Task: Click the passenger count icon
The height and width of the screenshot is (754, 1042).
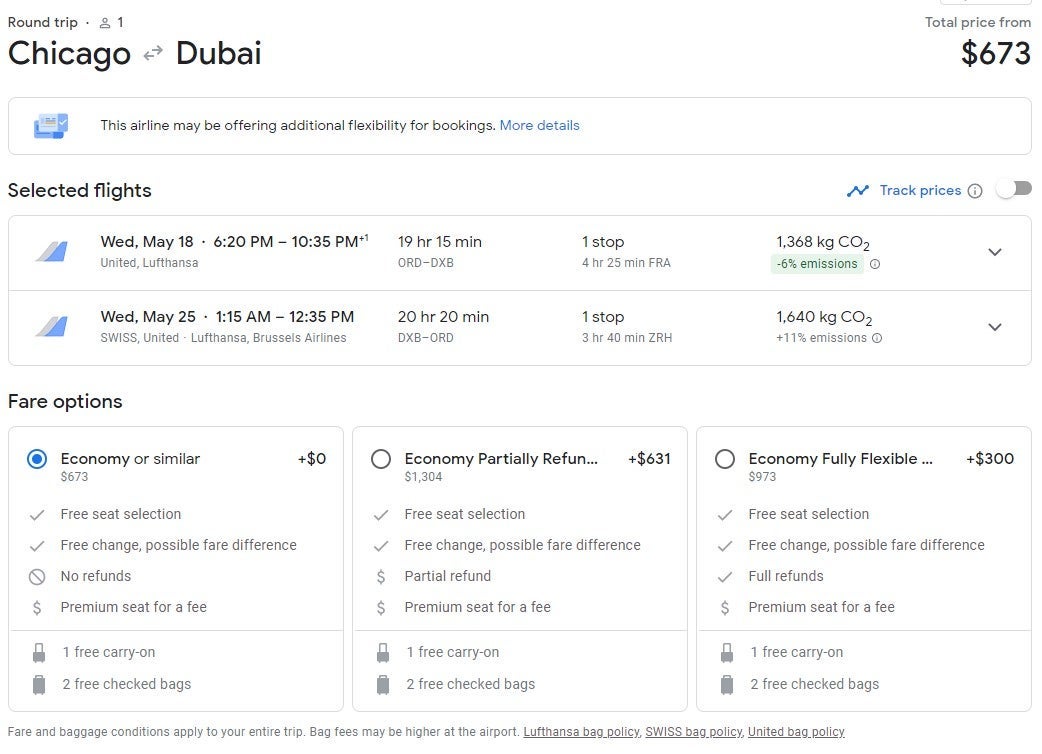Action: 105,22
